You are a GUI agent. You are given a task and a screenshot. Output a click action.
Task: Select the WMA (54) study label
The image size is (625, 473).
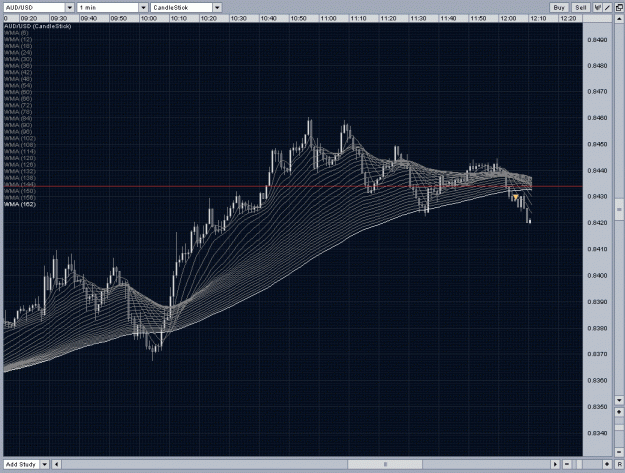click(18, 86)
